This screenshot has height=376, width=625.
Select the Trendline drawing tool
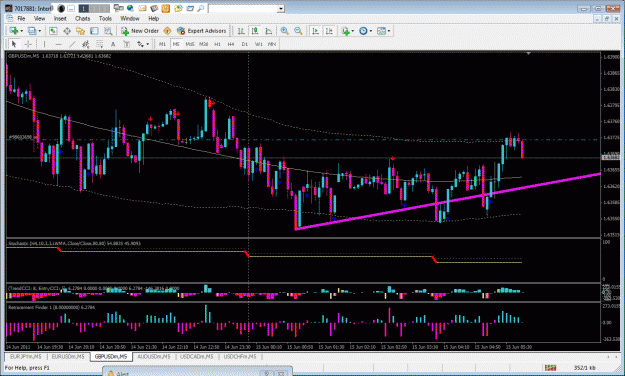tap(72, 44)
